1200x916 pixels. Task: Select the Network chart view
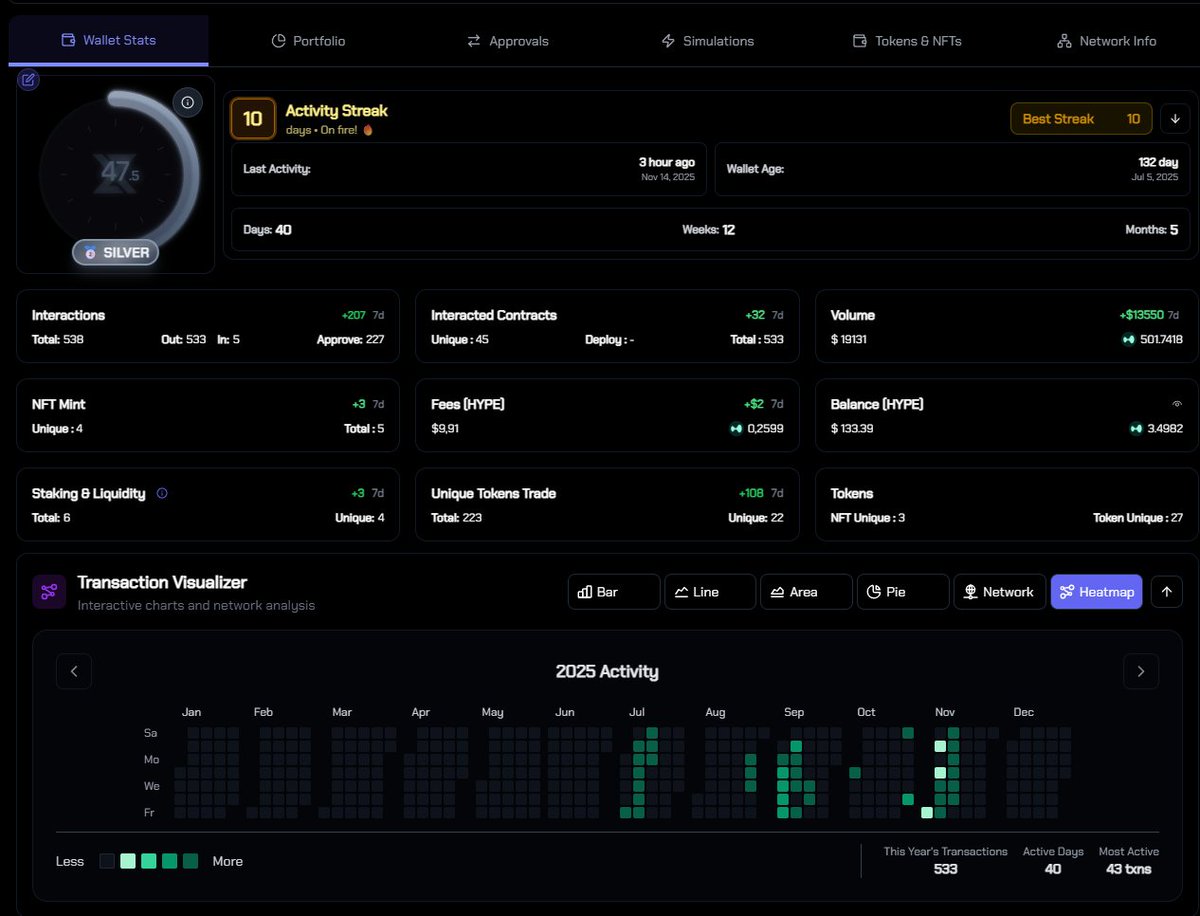click(x=1000, y=592)
